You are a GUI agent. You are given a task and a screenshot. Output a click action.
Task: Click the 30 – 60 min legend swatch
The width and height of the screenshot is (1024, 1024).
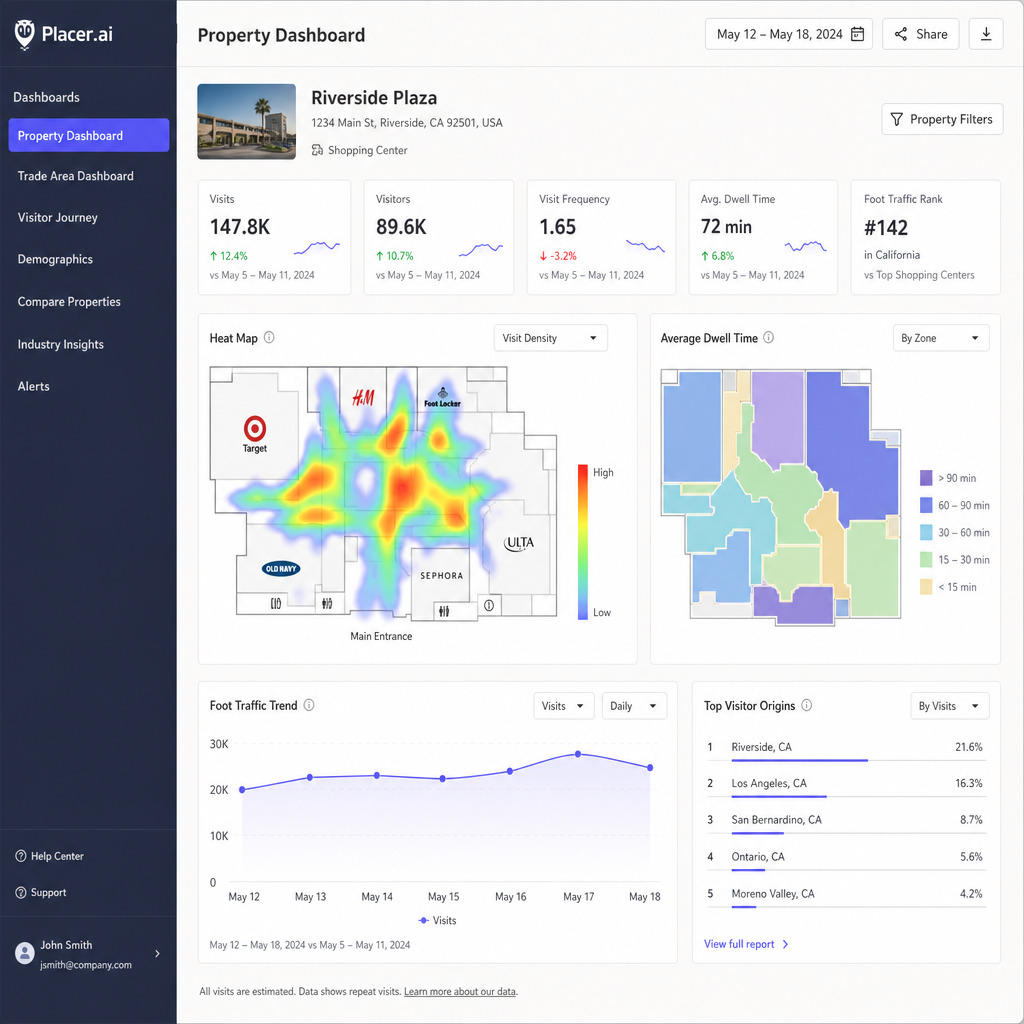[926, 533]
